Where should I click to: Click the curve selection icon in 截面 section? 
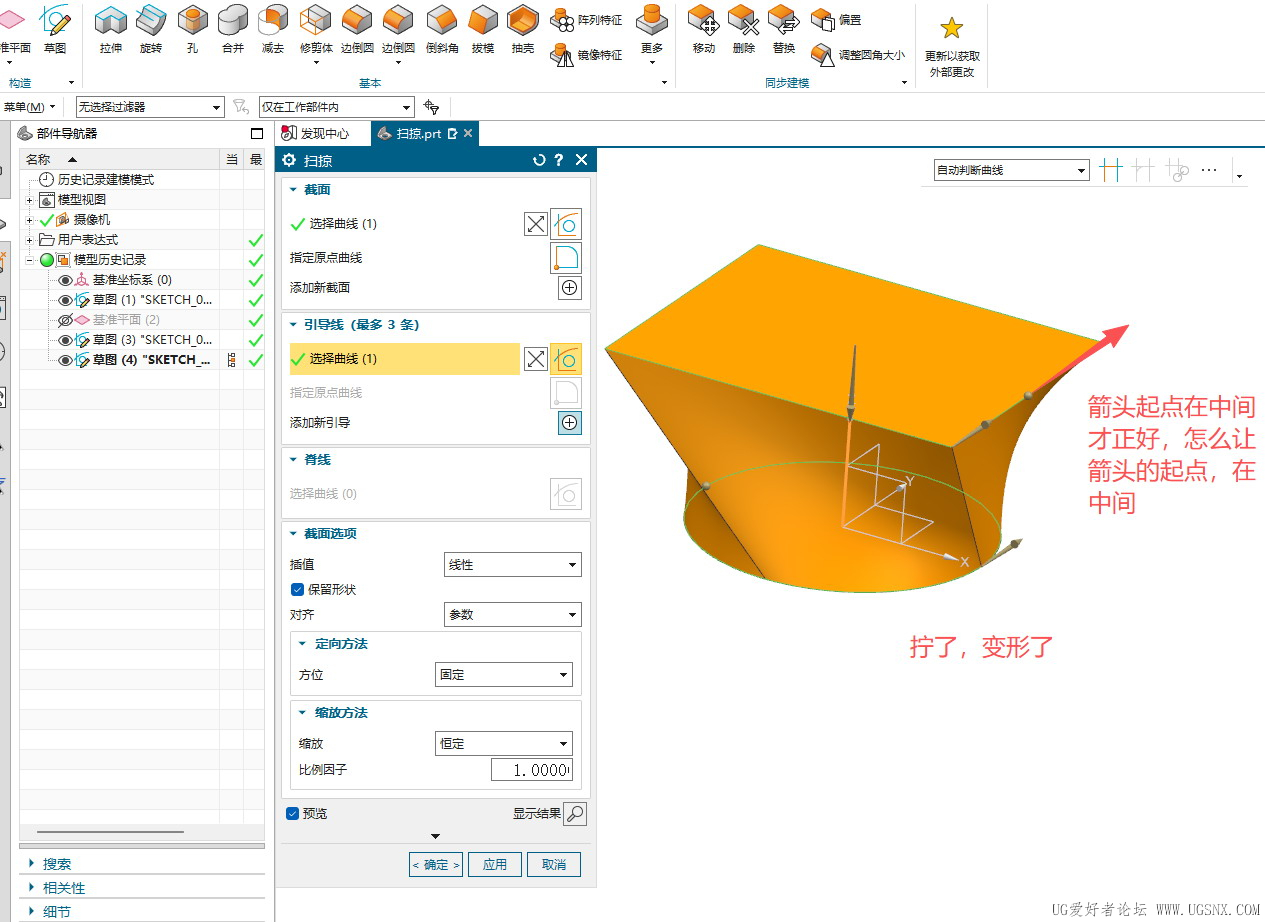565,224
